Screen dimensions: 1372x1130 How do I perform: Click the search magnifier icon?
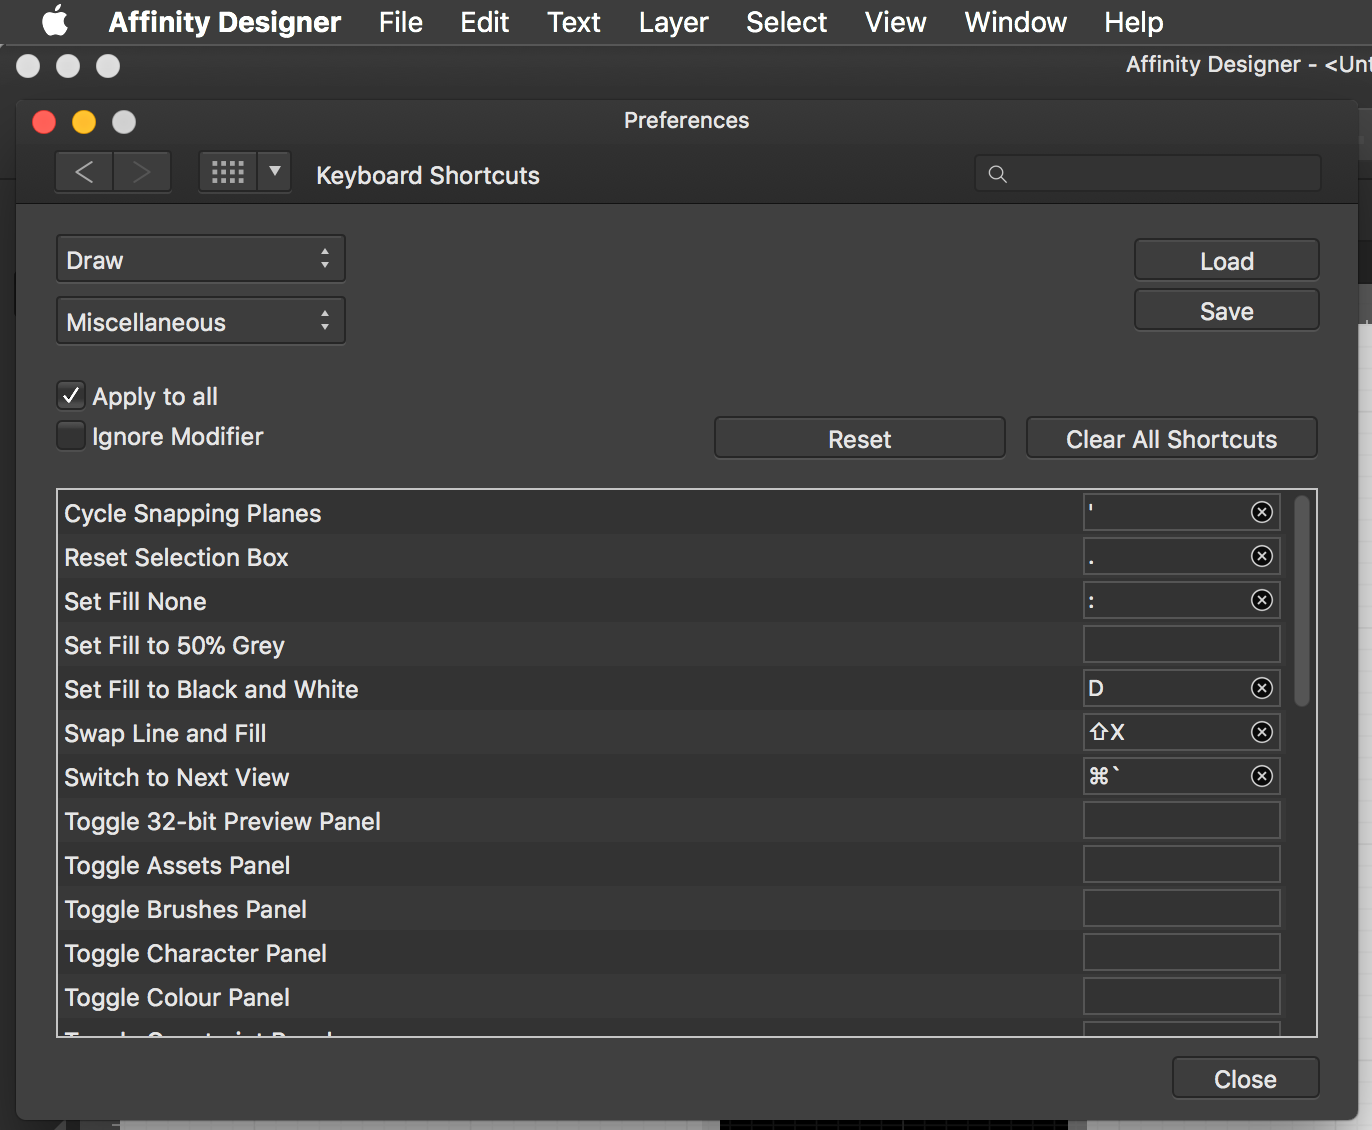click(x=997, y=174)
